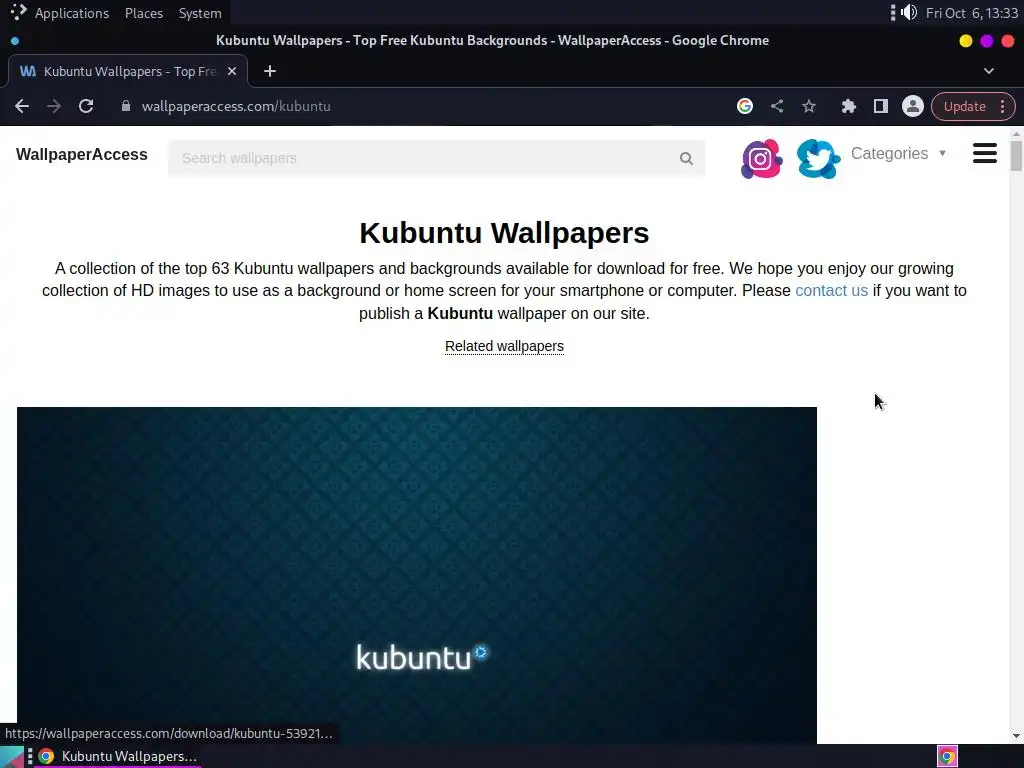The image size is (1024, 768).
Task: Click the top panel handle dots
Action: tap(893, 12)
